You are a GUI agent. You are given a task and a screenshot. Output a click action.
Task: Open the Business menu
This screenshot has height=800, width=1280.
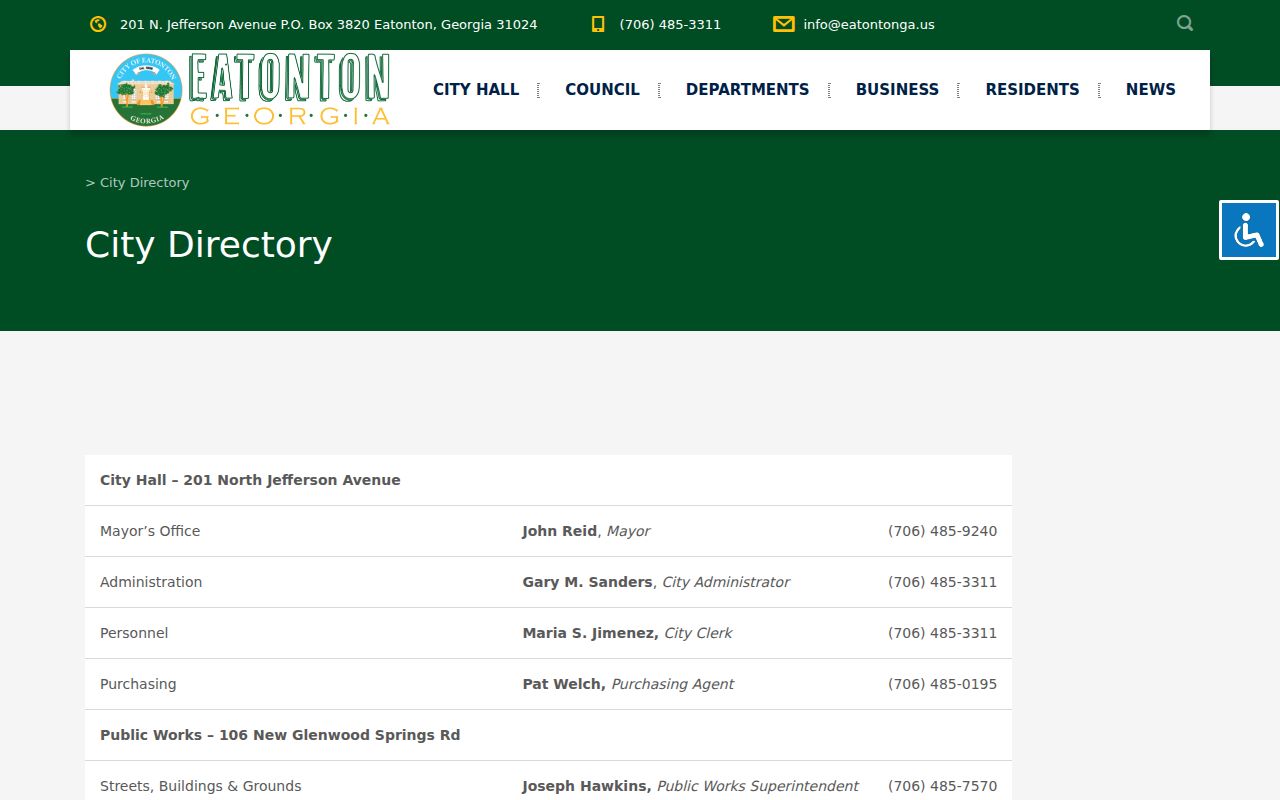coord(897,89)
